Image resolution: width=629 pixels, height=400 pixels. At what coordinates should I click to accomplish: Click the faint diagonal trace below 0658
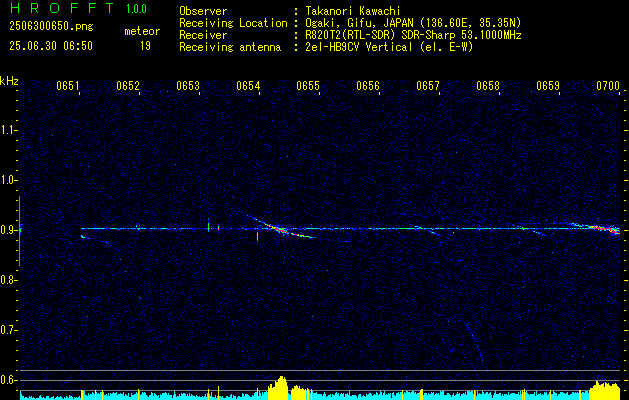point(474,341)
